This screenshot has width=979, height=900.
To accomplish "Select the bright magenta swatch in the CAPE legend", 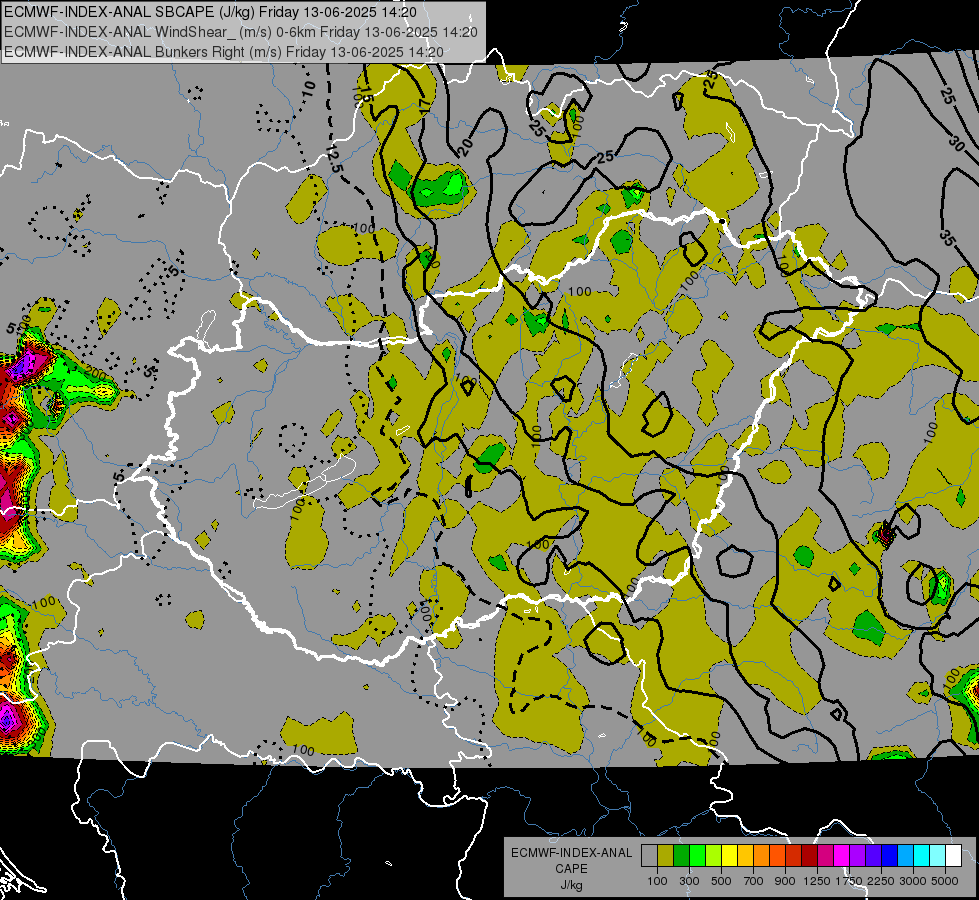I will pyautogui.click(x=842, y=856).
